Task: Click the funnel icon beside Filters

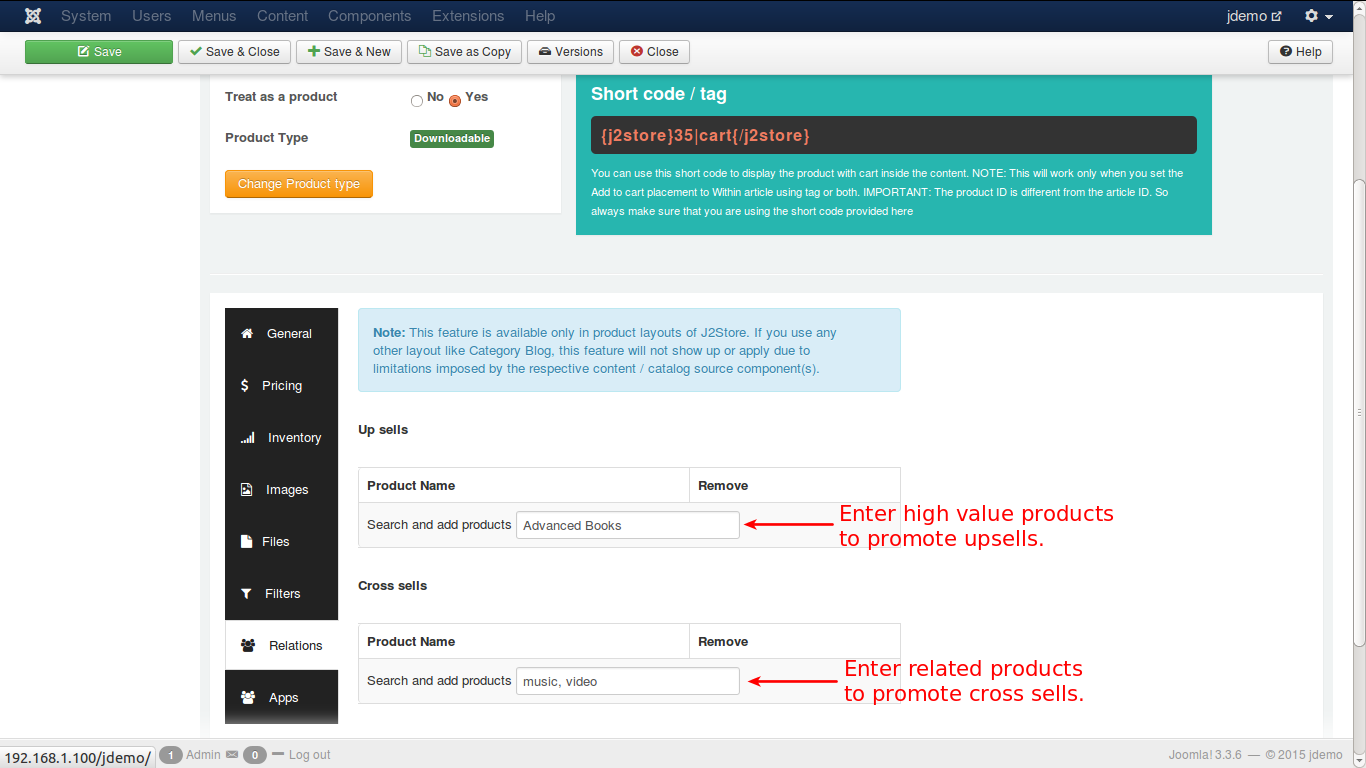Action: pyautogui.click(x=247, y=594)
